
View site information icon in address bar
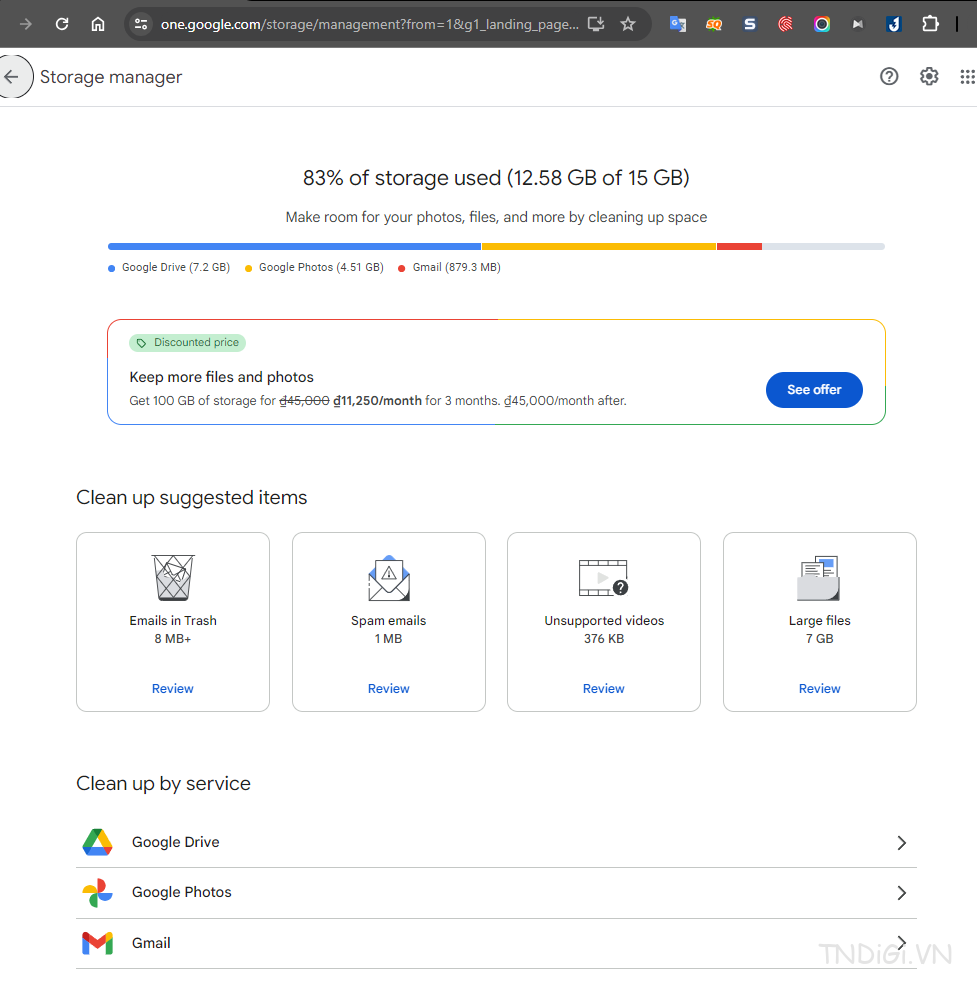pos(141,25)
